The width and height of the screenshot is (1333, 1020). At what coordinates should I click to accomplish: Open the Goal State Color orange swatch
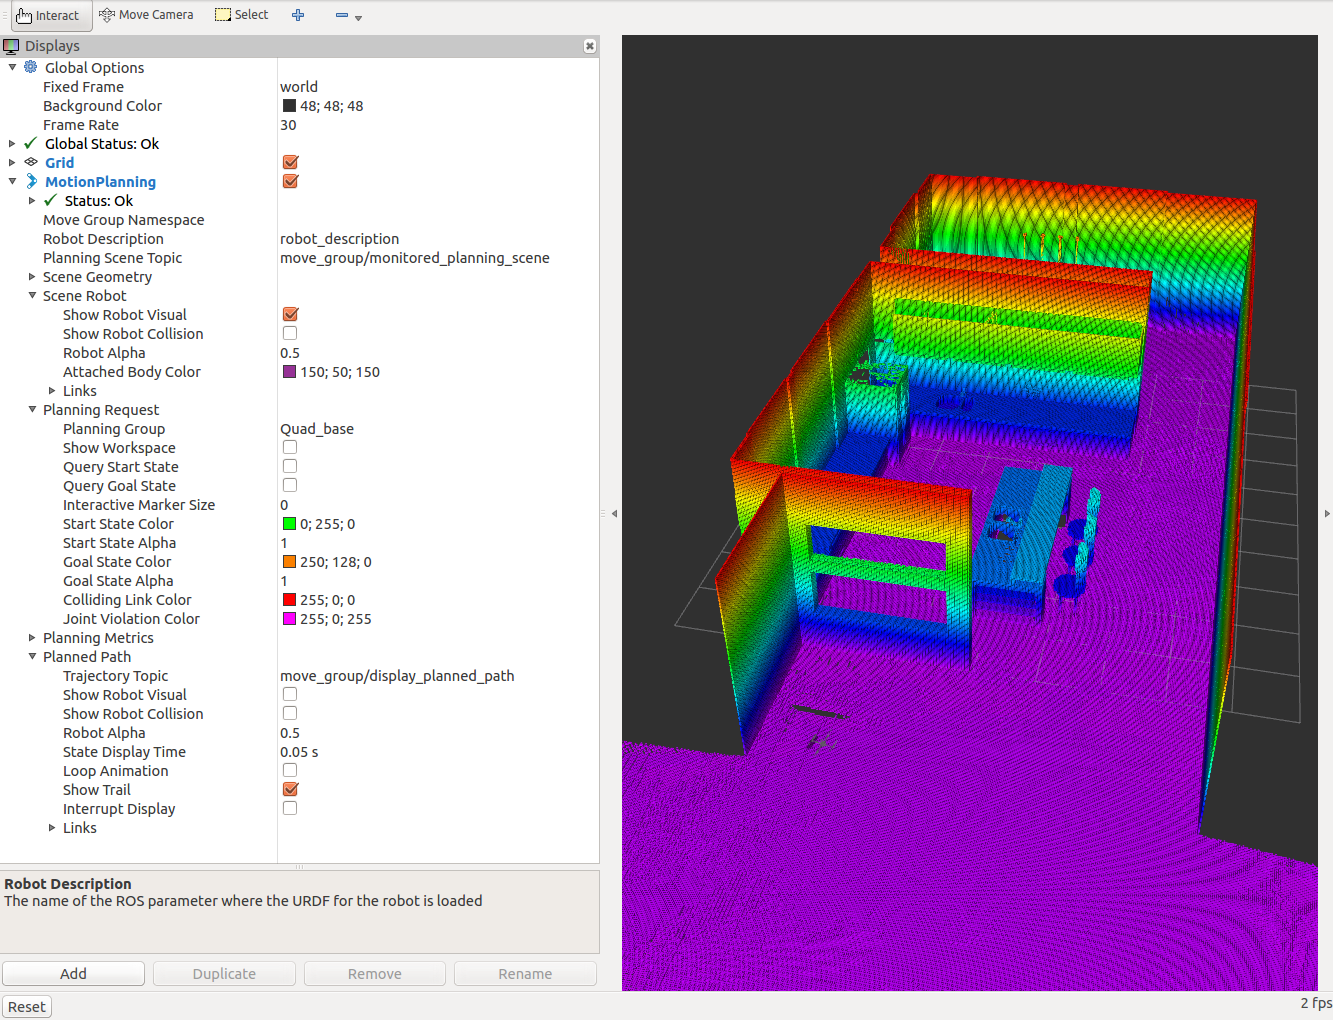(x=289, y=561)
